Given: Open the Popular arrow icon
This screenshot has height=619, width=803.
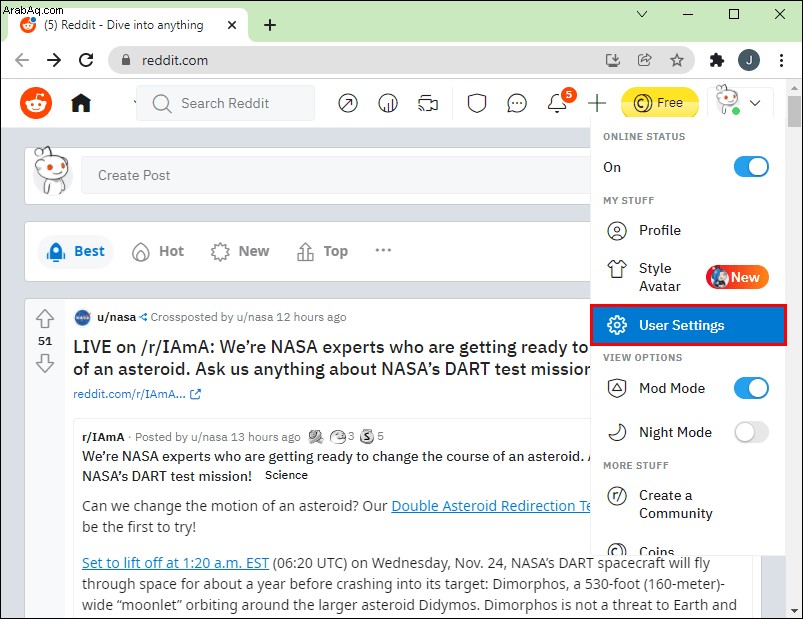Looking at the screenshot, I should tap(348, 103).
